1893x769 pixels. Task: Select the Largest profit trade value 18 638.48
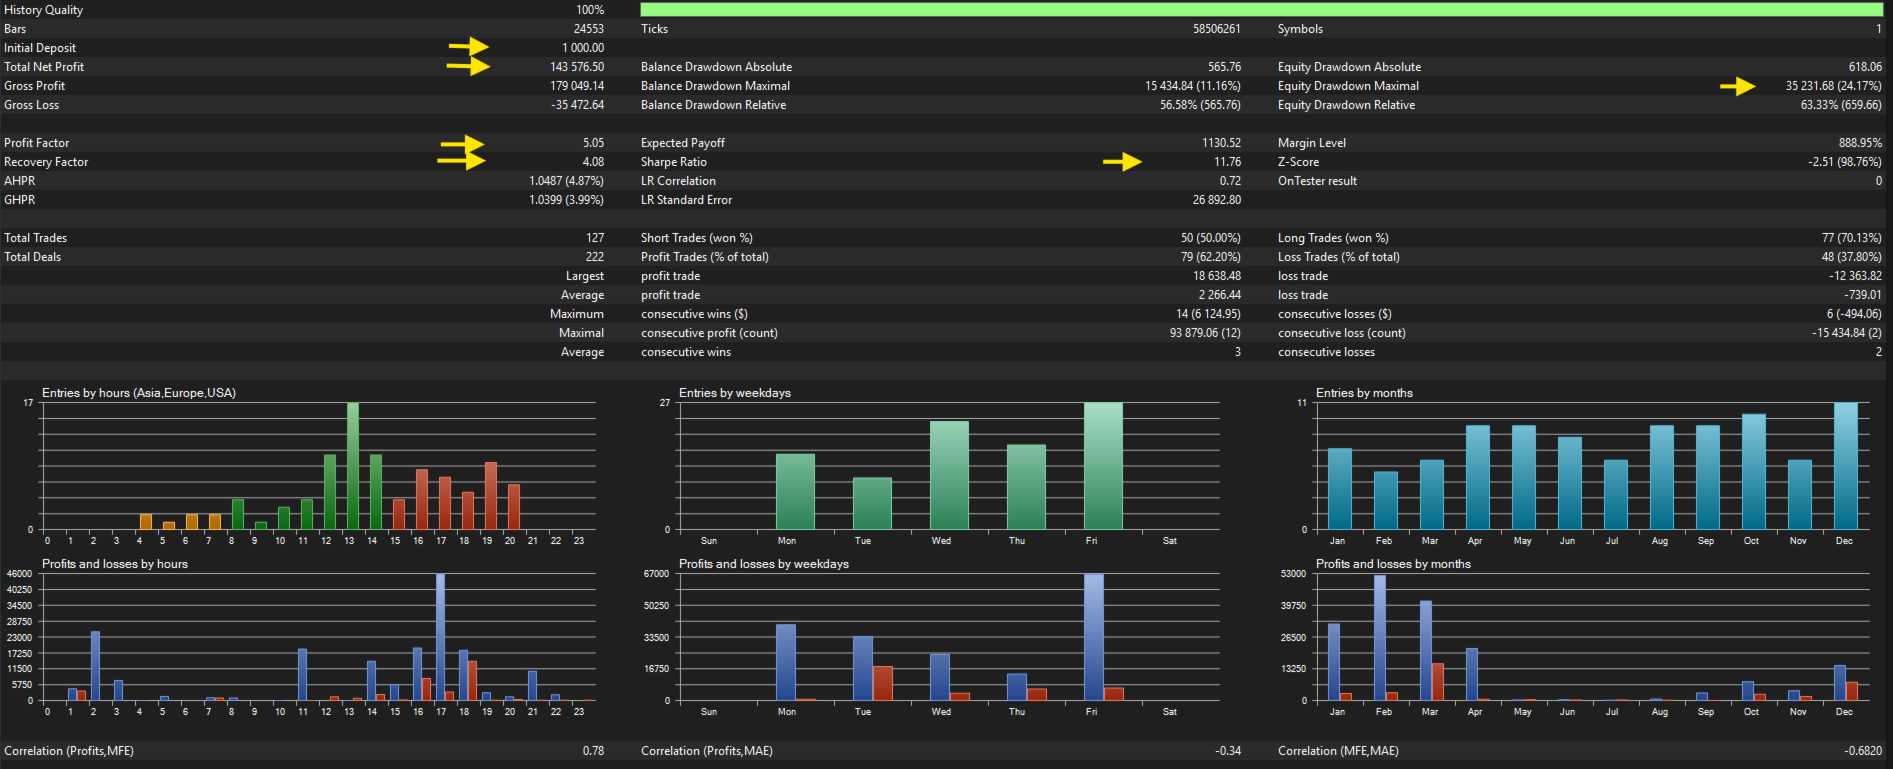click(1216, 276)
